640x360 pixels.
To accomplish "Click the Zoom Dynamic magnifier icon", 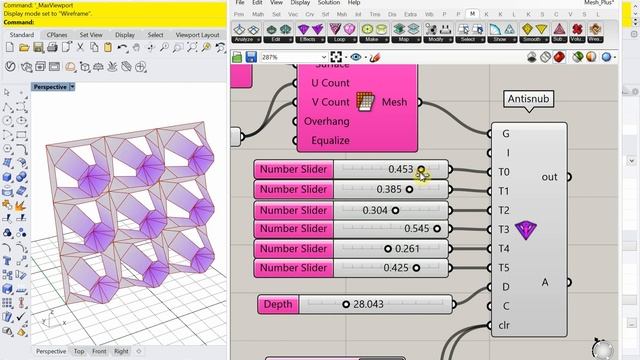I will pos(164,48).
